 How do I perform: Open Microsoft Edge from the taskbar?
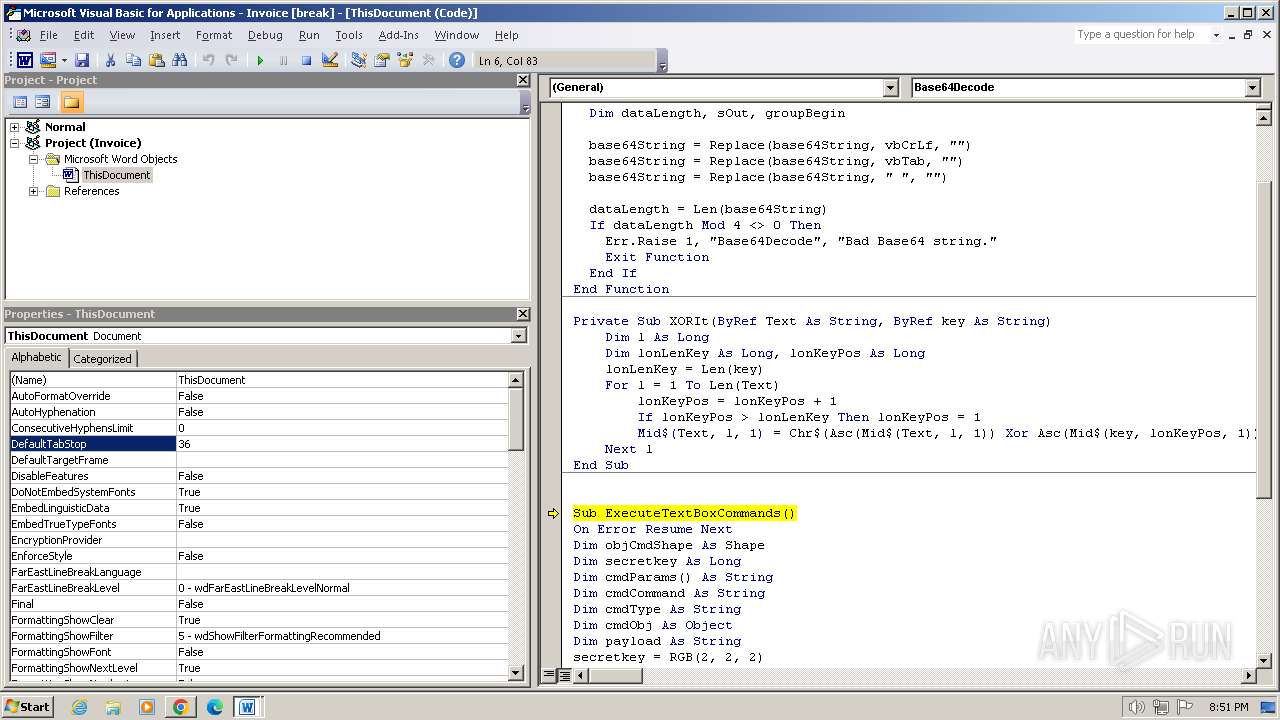pos(214,707)
